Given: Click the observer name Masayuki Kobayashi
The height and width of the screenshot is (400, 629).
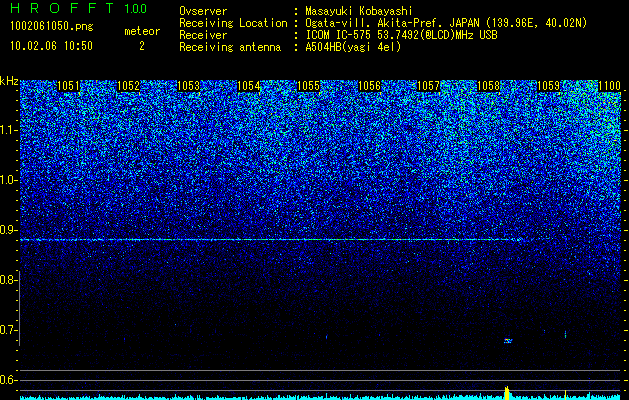Looking at the screenshot, I should [359, 11].
